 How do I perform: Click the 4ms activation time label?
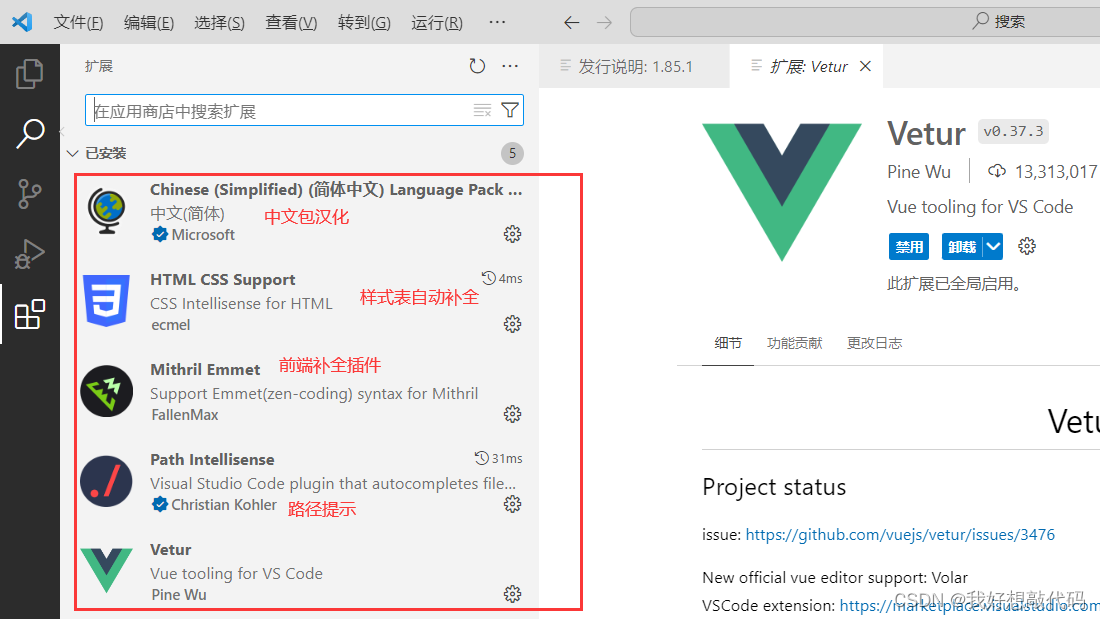(x=510, y=279)
